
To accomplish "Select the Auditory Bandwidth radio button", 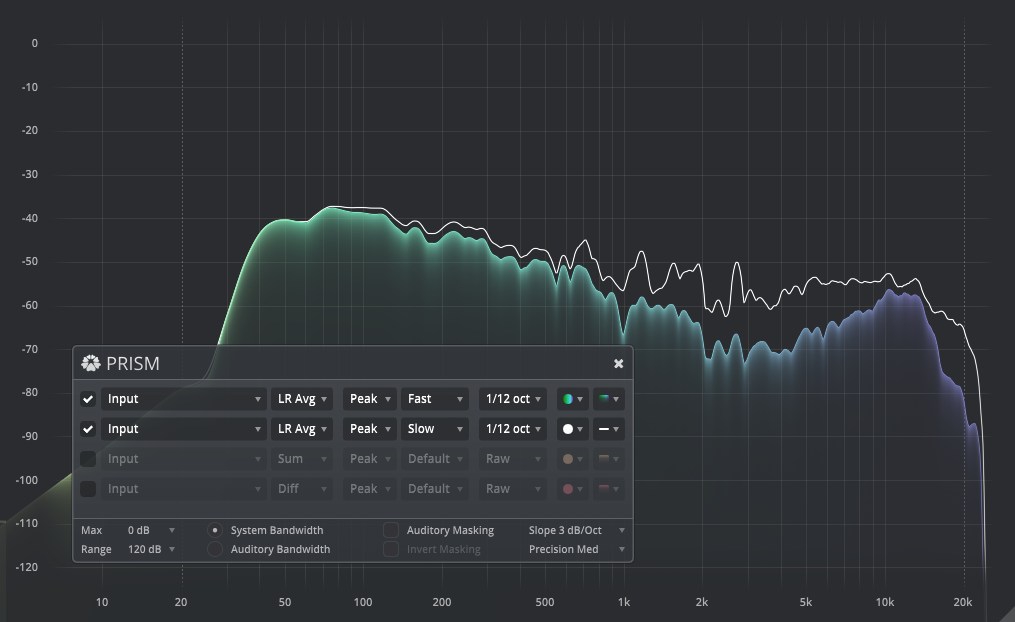I will pyautogui.click(x=215, y=549).
